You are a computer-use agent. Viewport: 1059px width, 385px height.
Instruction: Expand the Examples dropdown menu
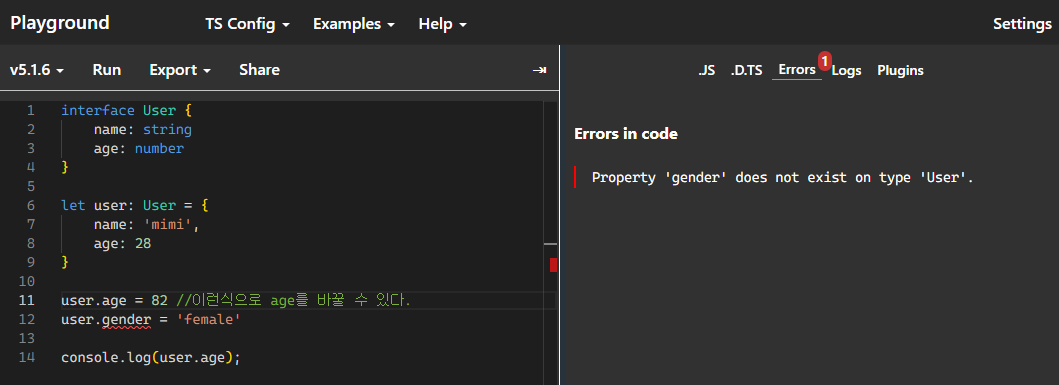tap(354, 24)
